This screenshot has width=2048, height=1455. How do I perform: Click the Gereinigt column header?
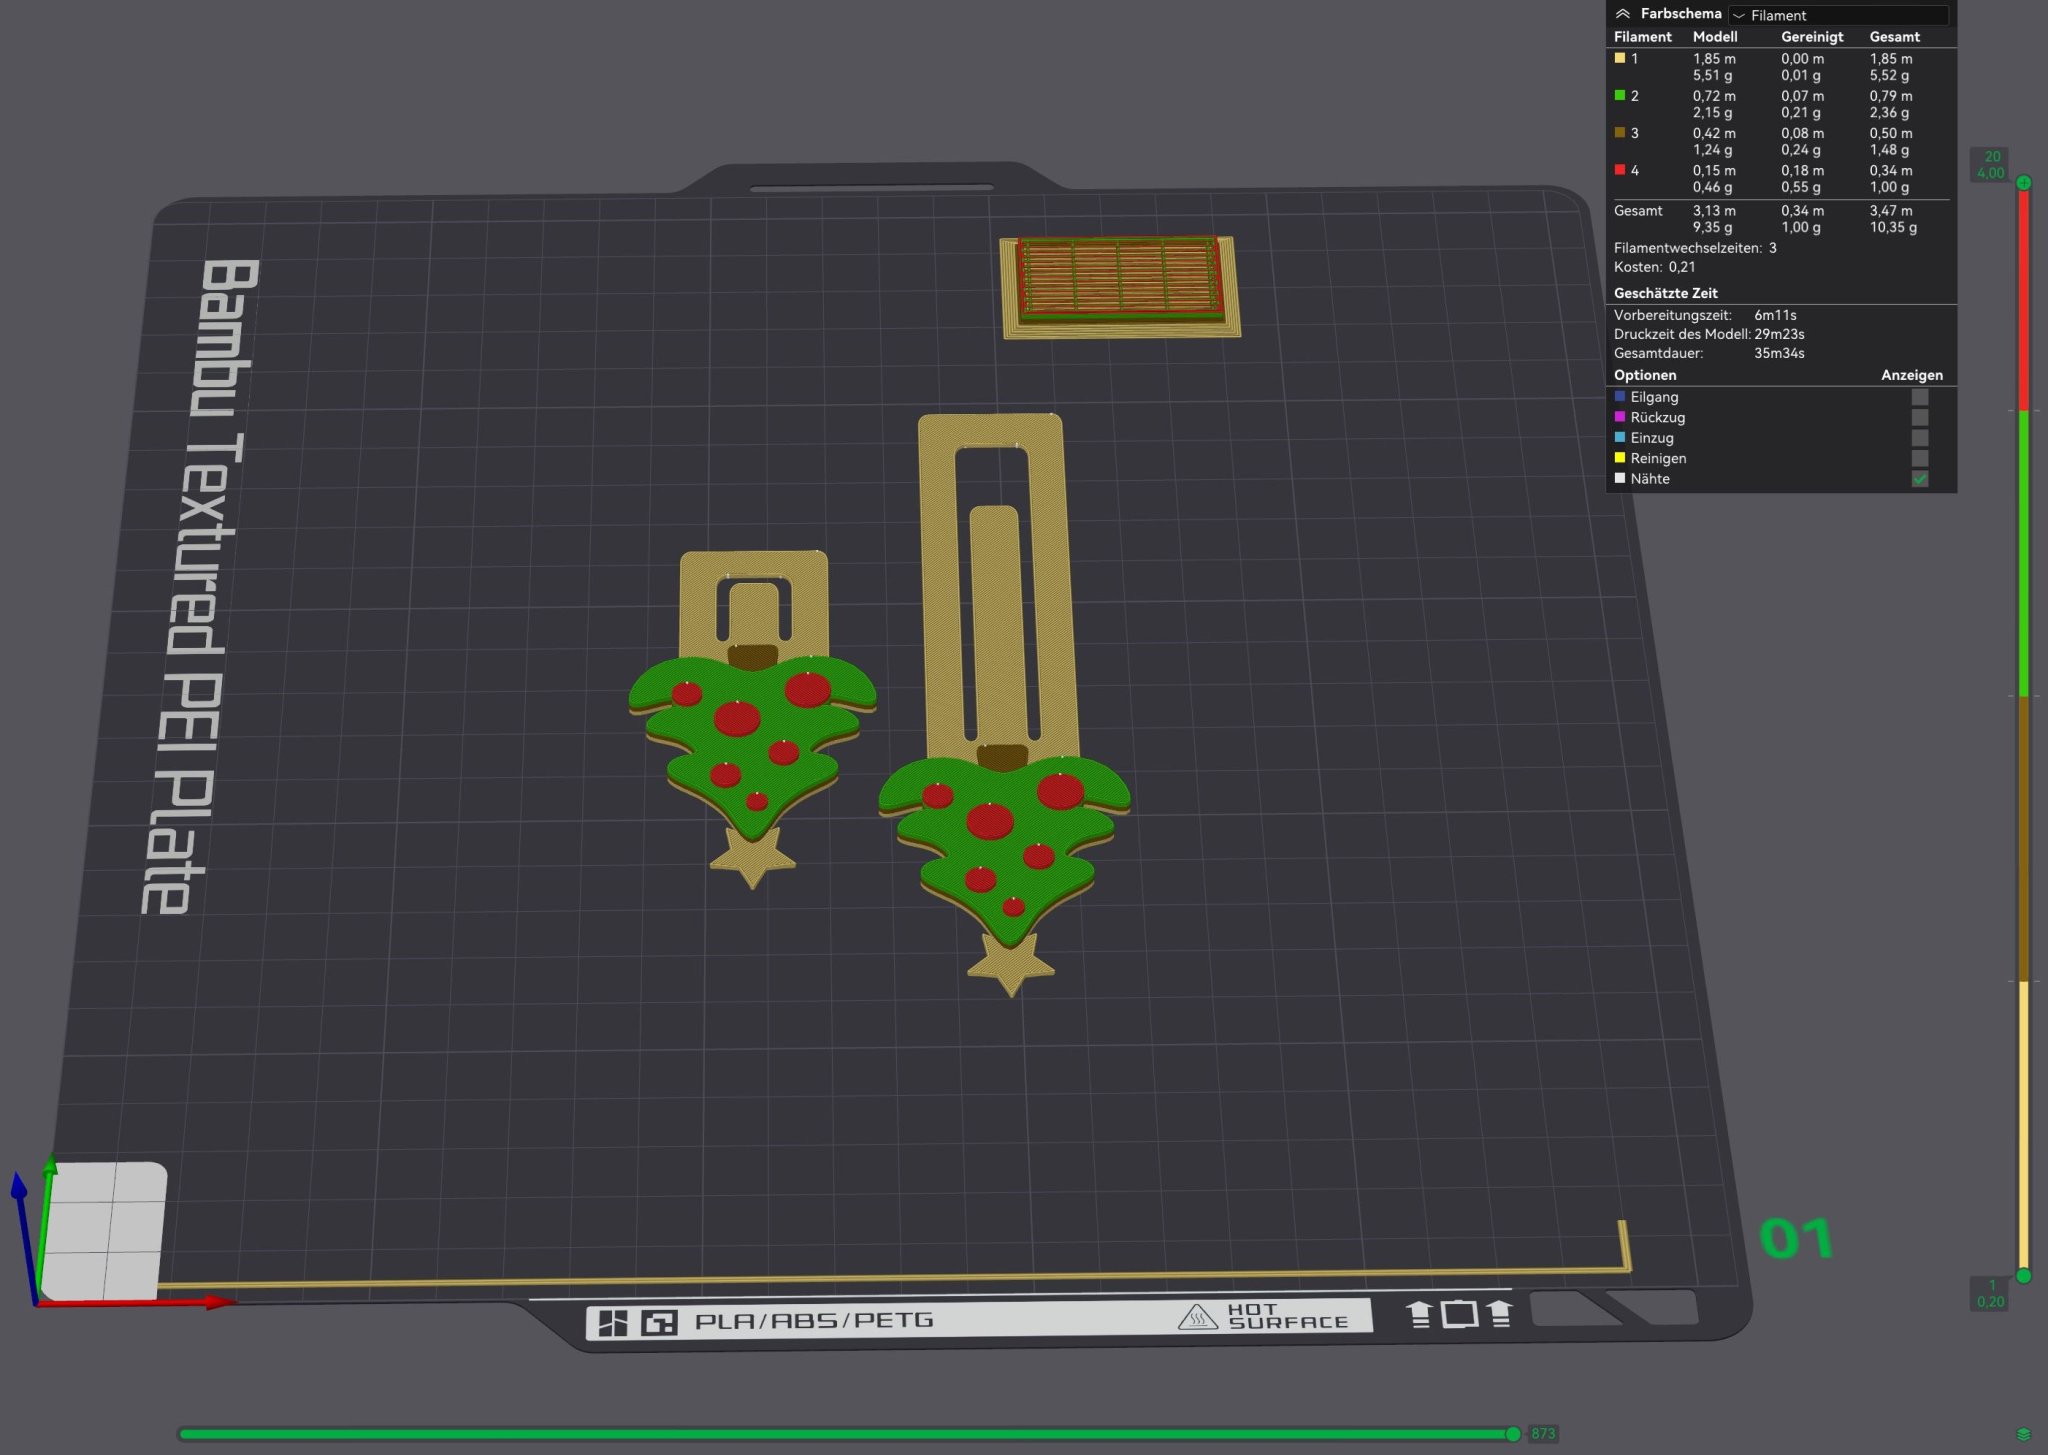1811,37
